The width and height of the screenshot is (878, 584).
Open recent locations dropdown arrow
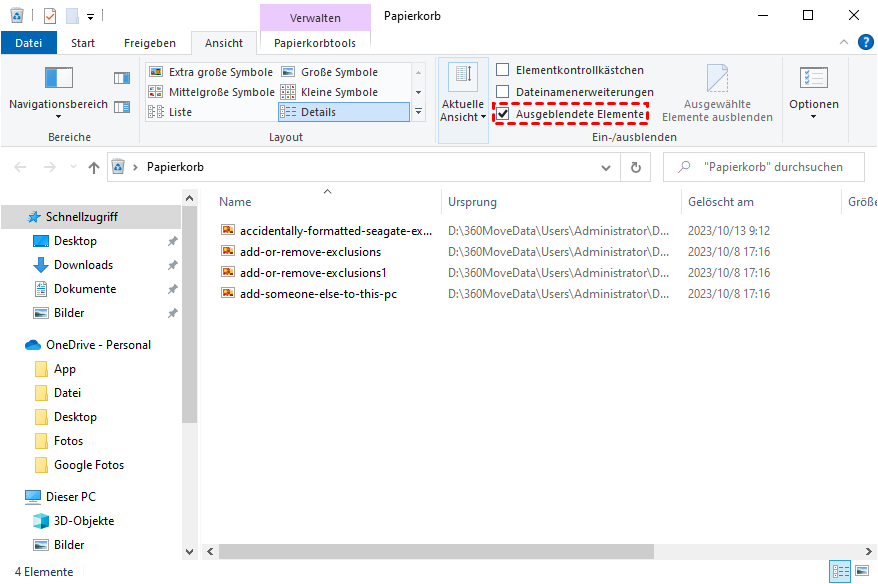pyautogui.click(x=73, y=167)
